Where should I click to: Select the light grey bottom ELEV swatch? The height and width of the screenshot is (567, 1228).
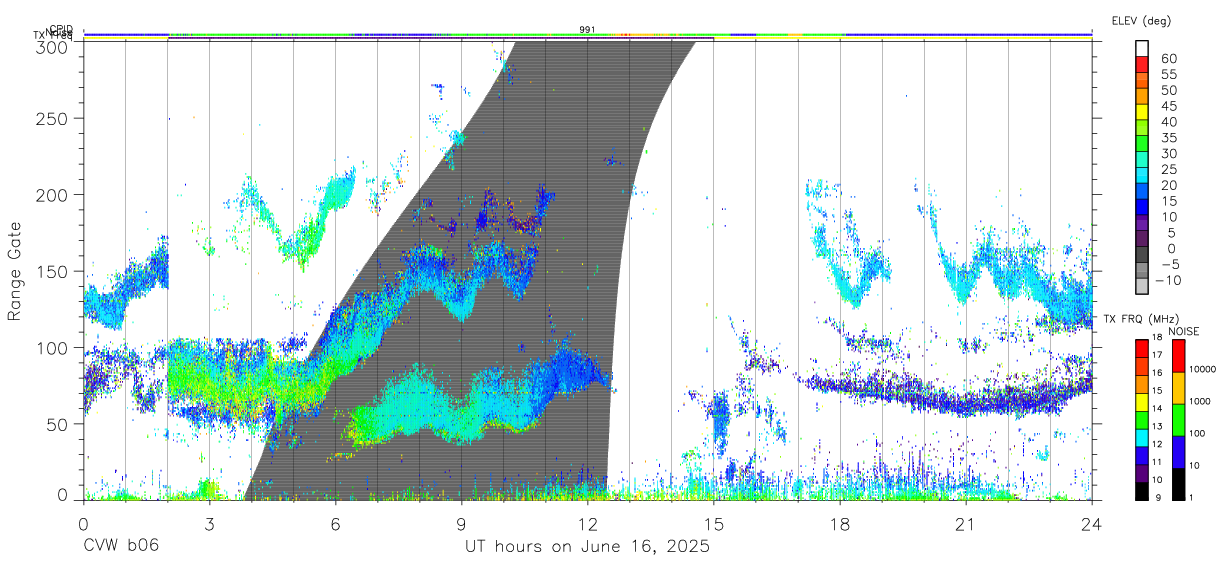[x=1143, y=287]
